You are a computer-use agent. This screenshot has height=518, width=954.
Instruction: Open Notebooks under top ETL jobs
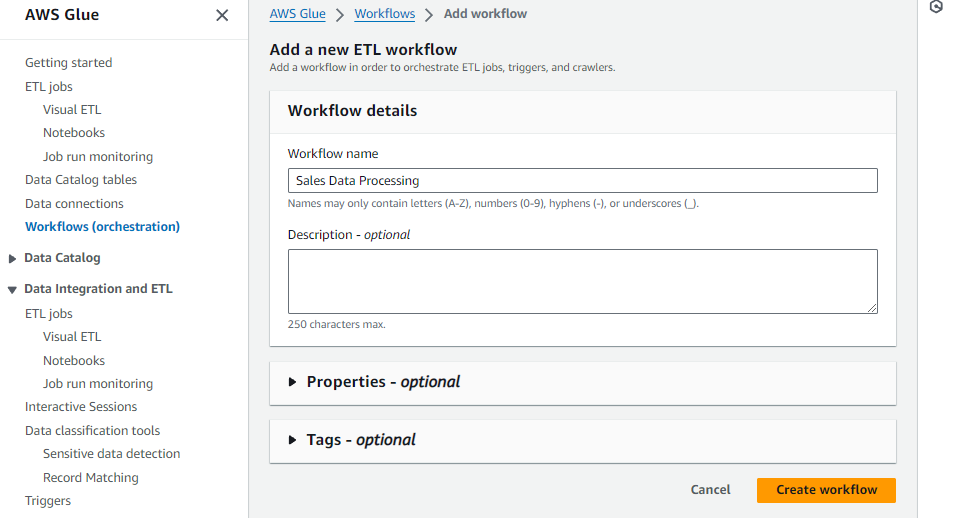pos(74,133)
